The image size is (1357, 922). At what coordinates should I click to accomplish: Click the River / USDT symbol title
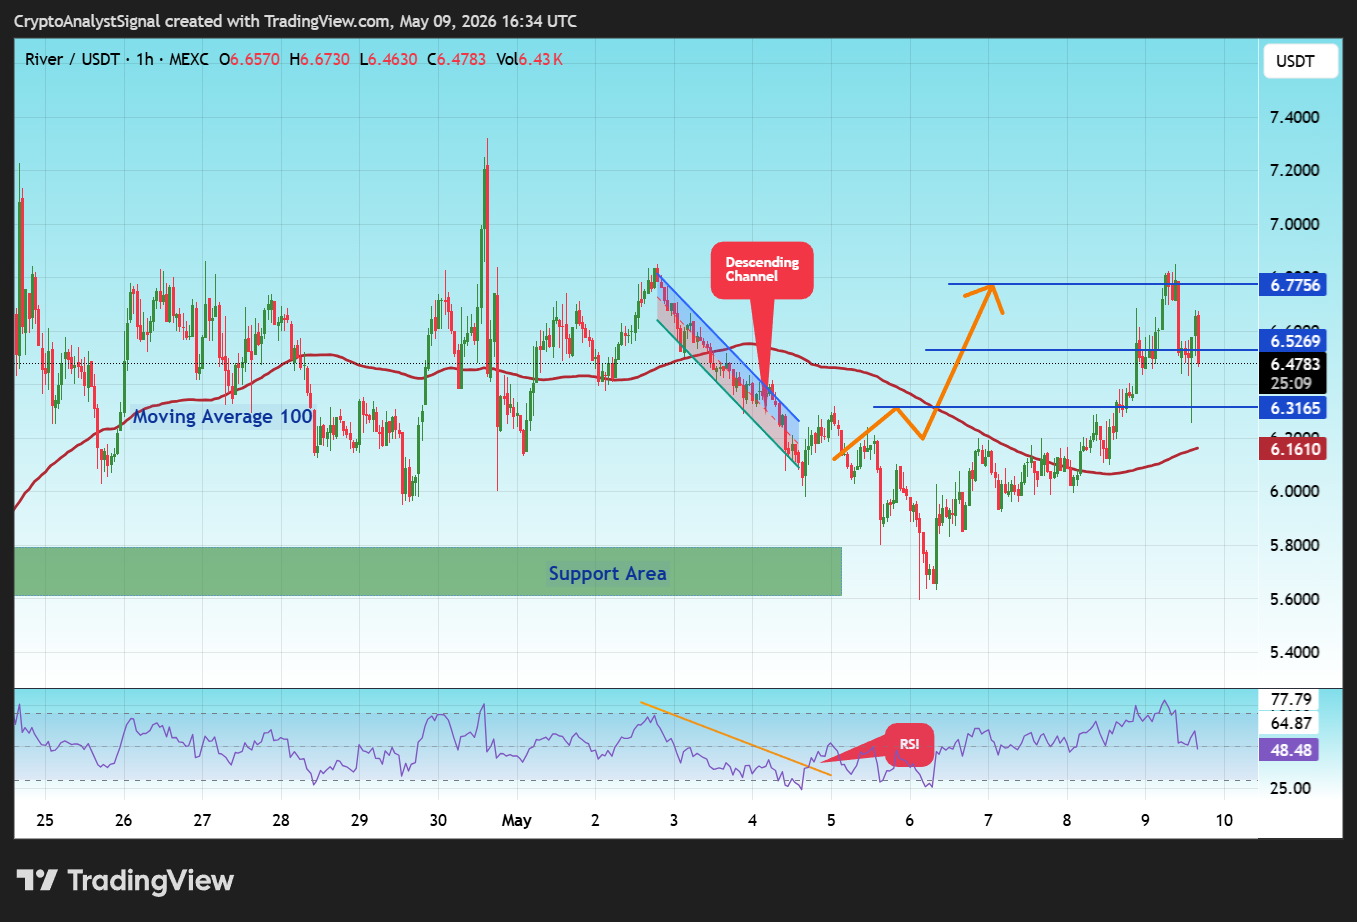coord(72,59)
